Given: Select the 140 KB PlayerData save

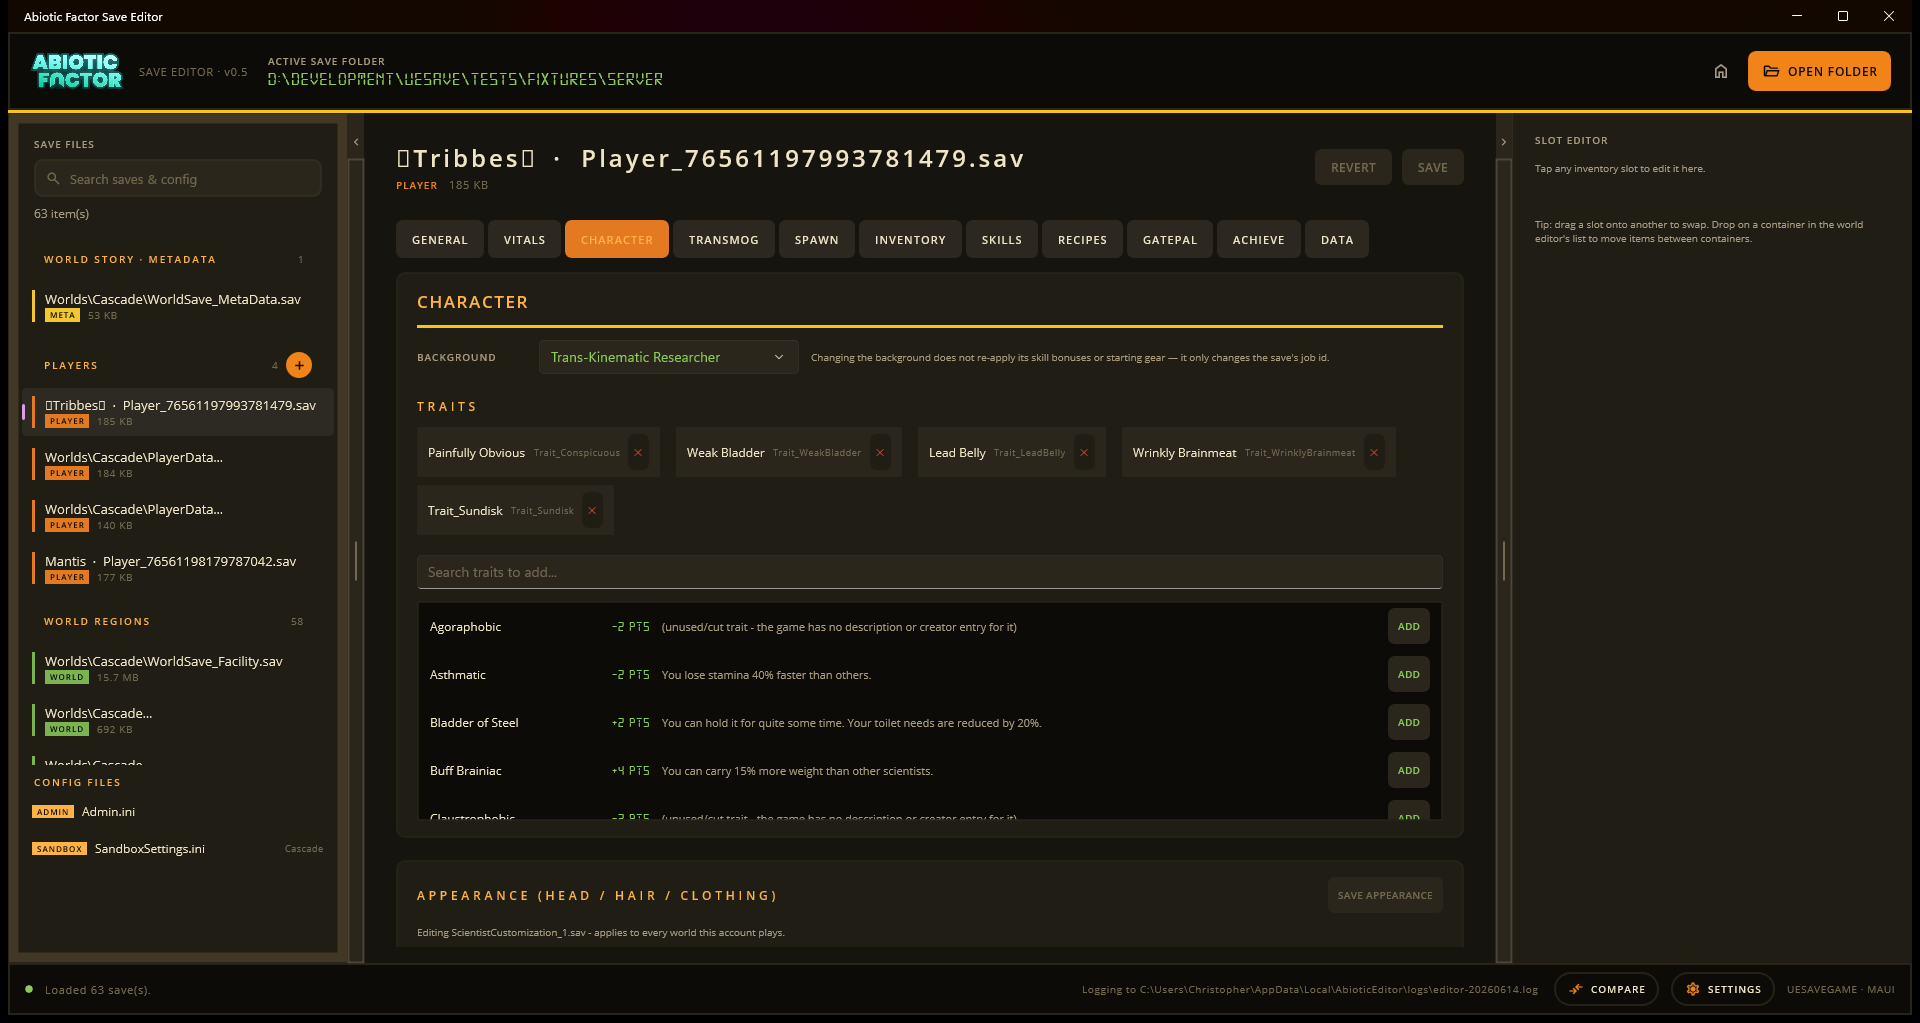Looking at the screenshot, I should coord(178,516).
